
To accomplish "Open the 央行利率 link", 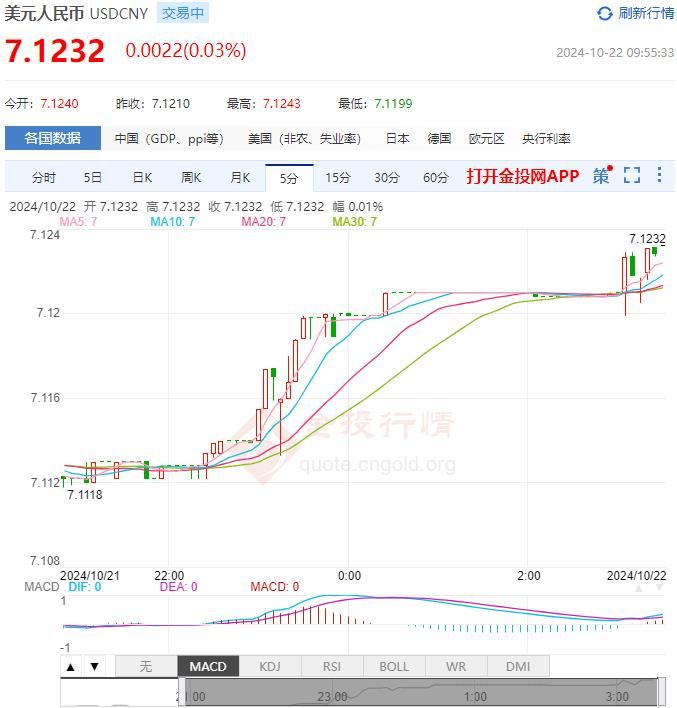I will coord(546,139).
